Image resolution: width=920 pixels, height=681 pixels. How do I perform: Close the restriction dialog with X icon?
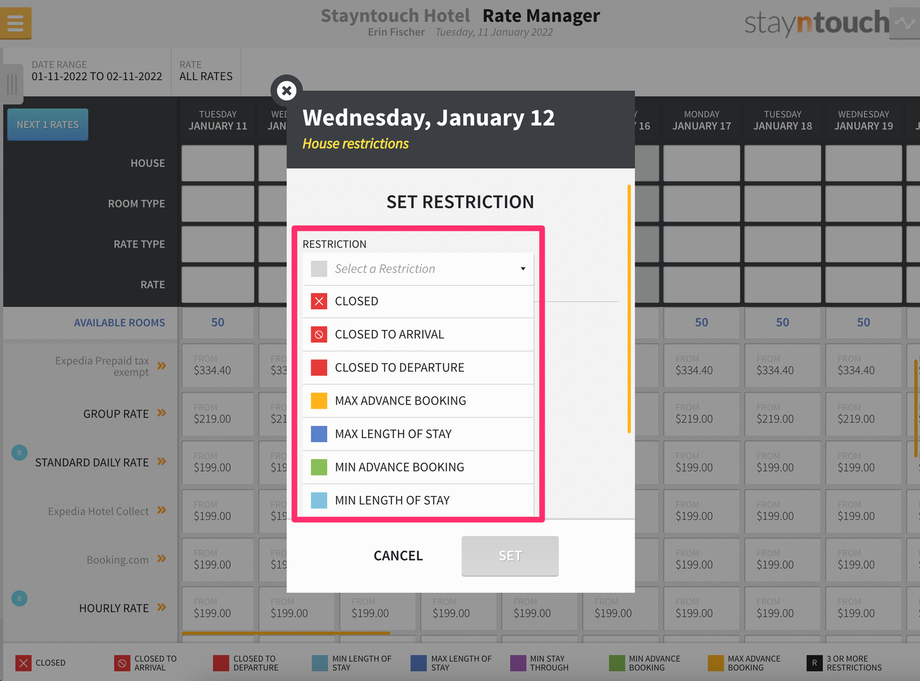[x=286, y=90]
